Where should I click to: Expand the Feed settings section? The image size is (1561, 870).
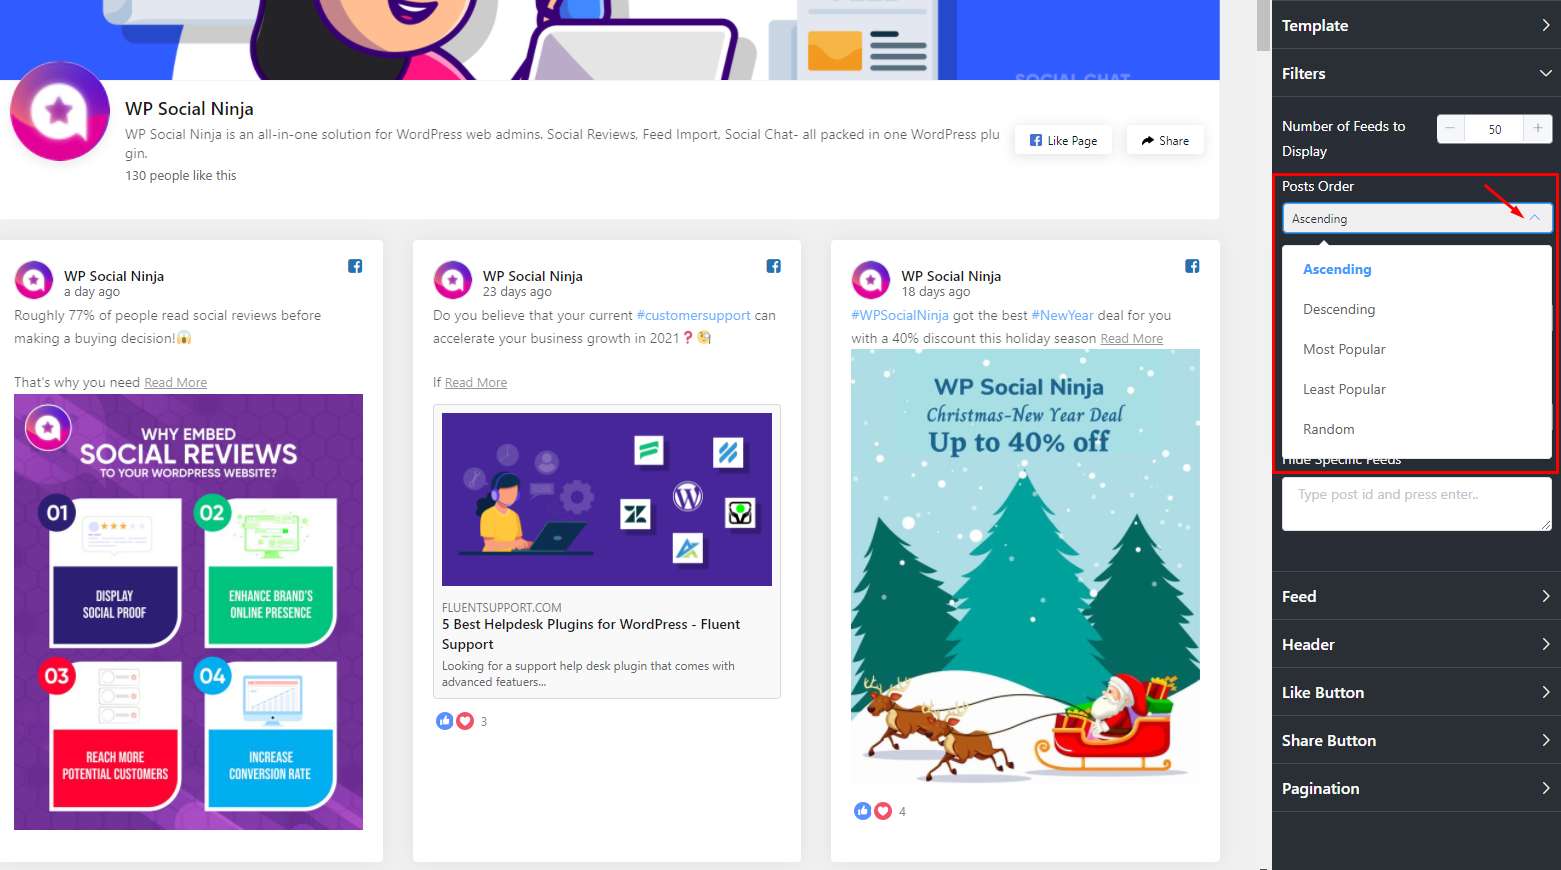(1416, 596)
